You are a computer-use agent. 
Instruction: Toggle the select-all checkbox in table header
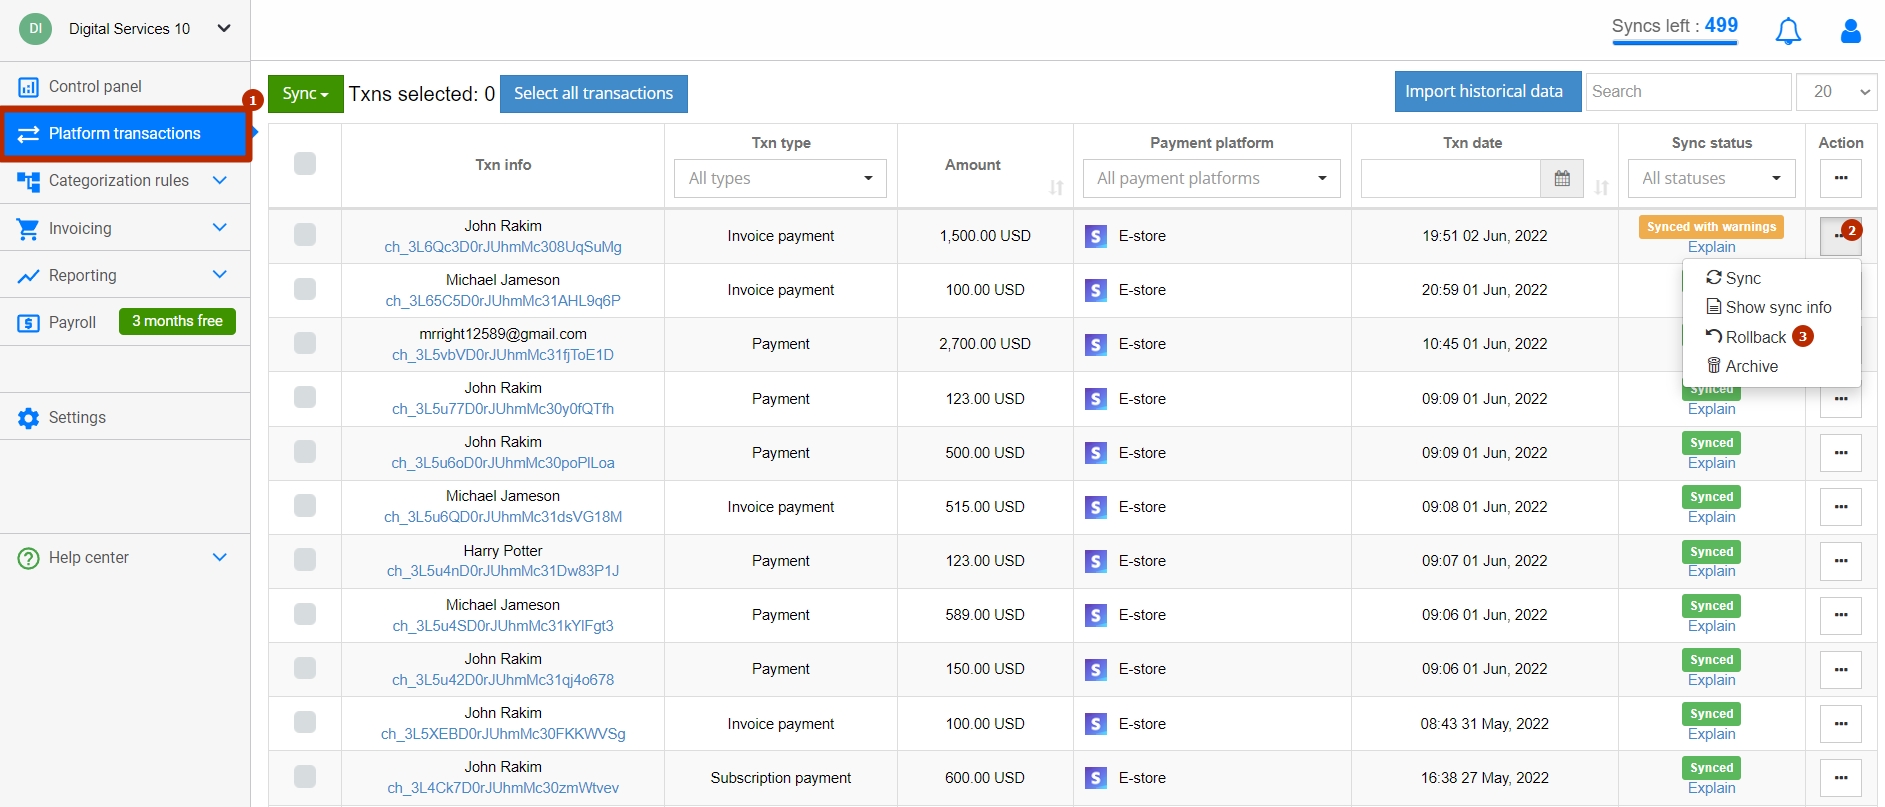(x=305, y=164)
